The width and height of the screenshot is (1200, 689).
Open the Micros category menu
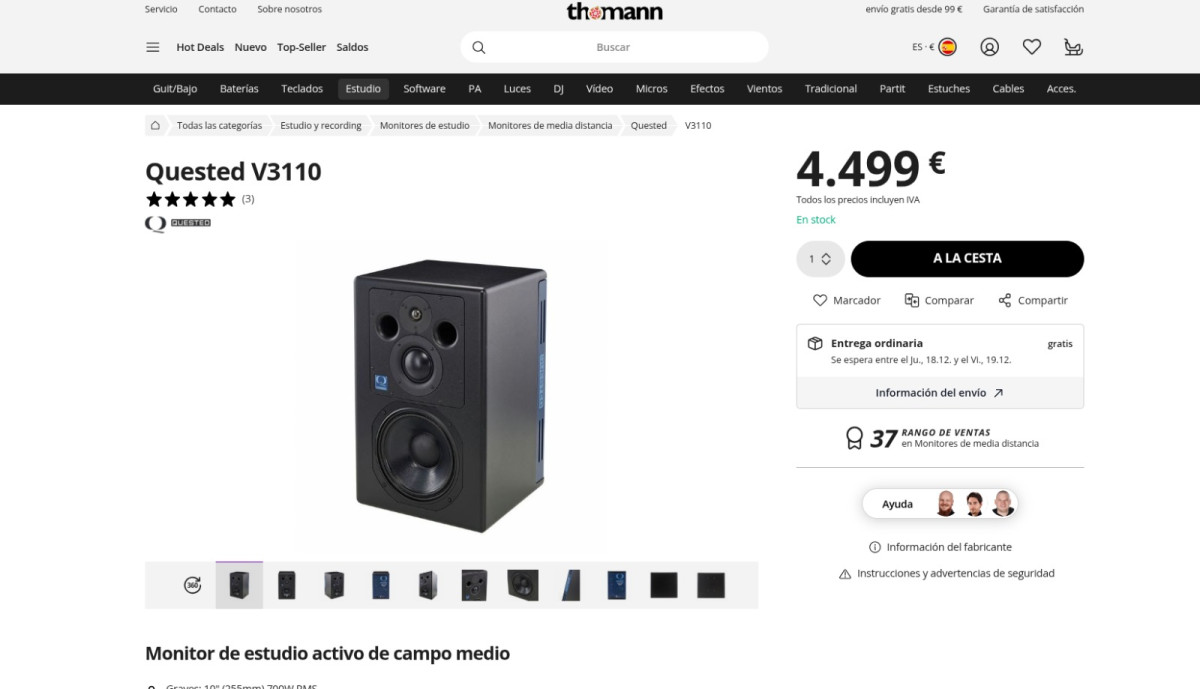(x=651, y=89)
